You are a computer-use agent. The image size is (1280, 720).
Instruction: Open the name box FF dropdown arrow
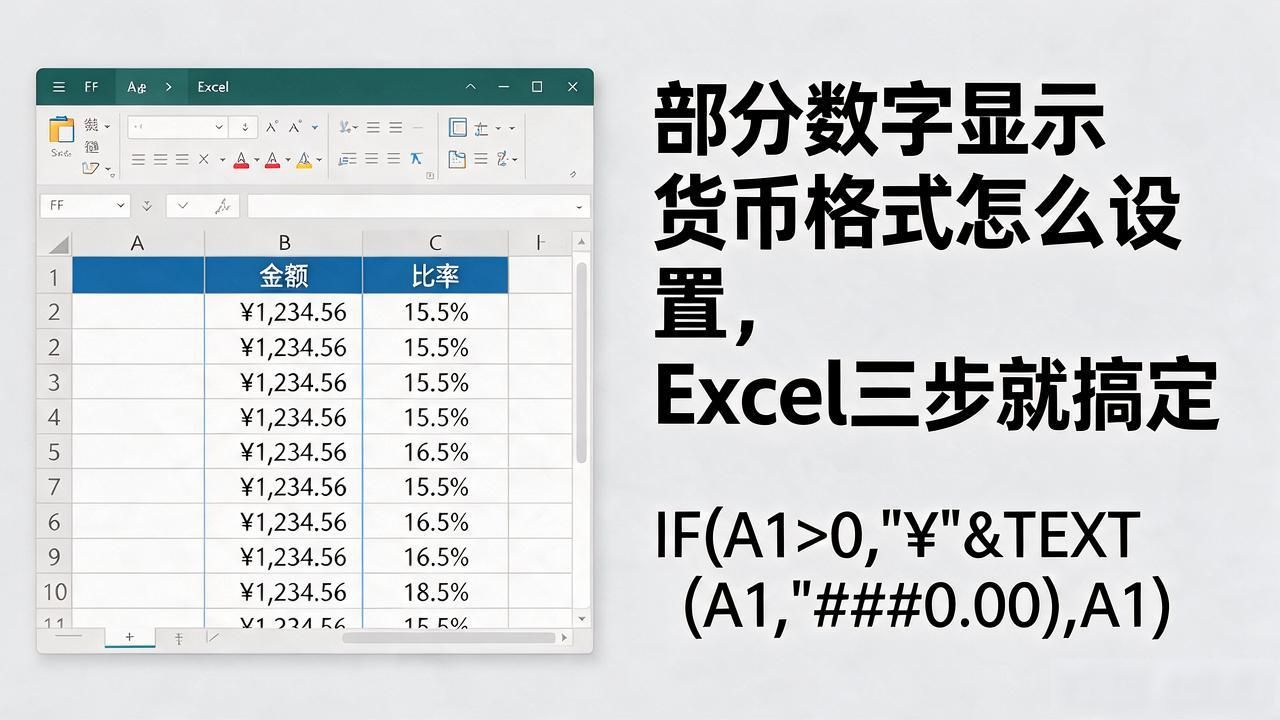click(121, 205)
